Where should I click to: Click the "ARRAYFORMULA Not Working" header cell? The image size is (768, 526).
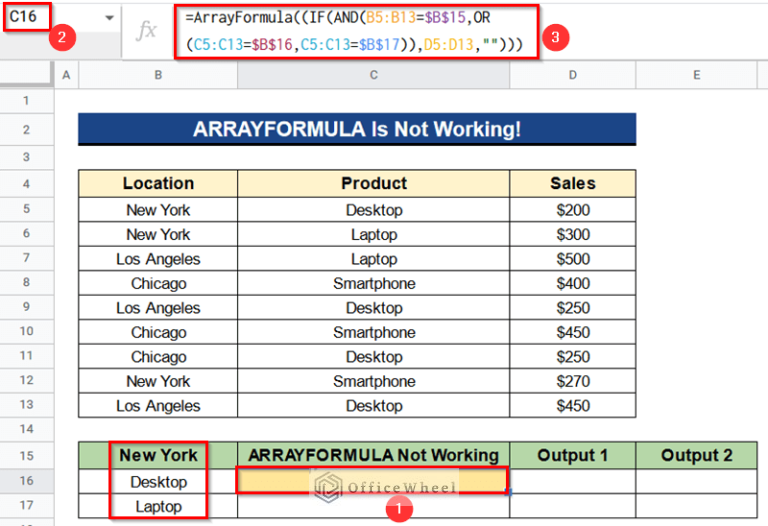pyautogui.click(x=373, y=455)
